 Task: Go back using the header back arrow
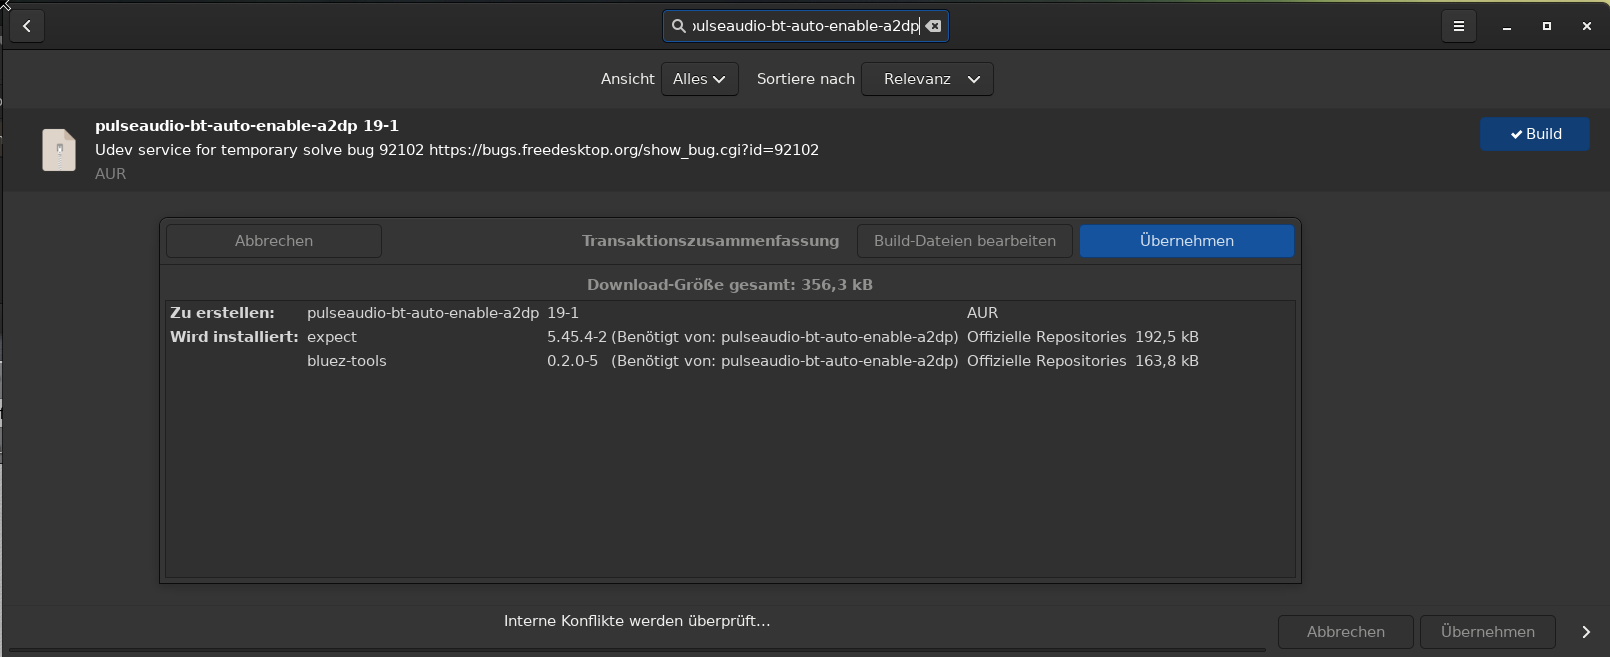point(27,26)
